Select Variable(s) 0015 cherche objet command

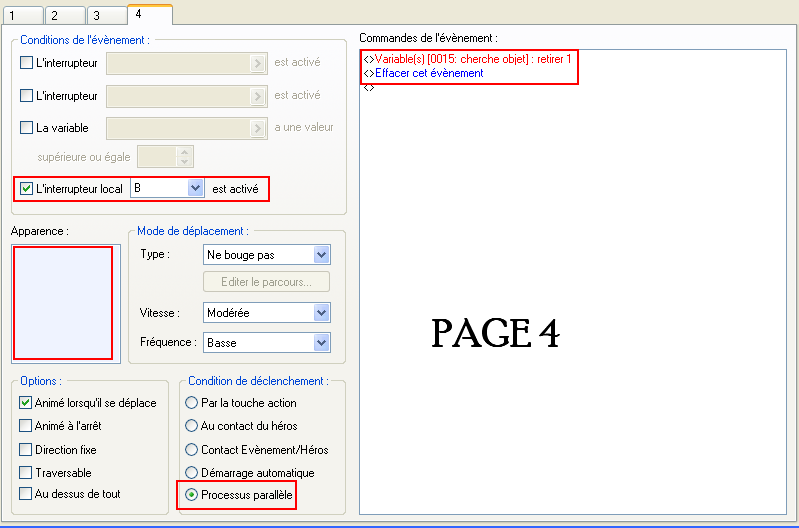click(x=468, y=59)
